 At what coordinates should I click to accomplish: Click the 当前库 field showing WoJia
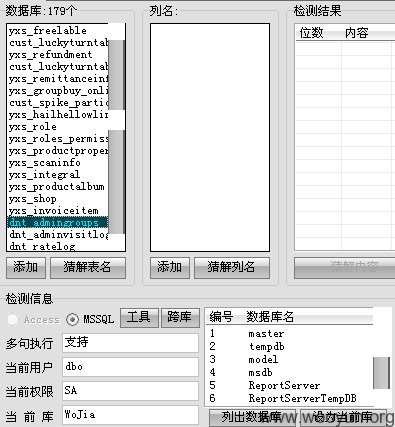pos(130,415)
